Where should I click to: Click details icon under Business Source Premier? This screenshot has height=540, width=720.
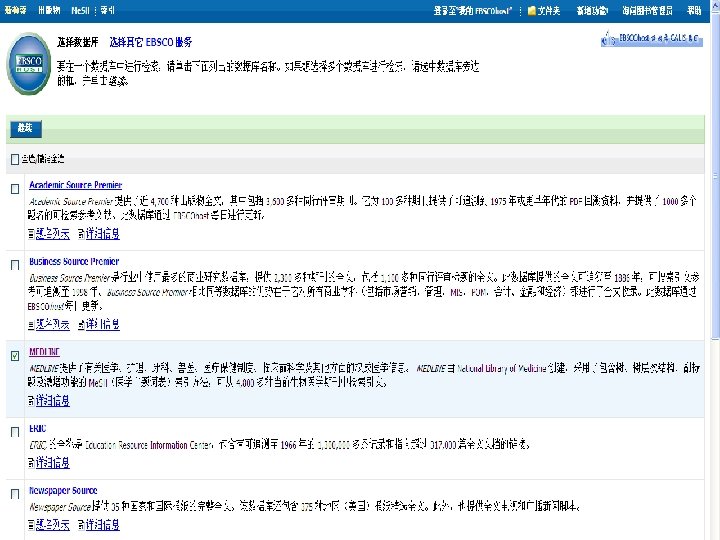point(81,325)
